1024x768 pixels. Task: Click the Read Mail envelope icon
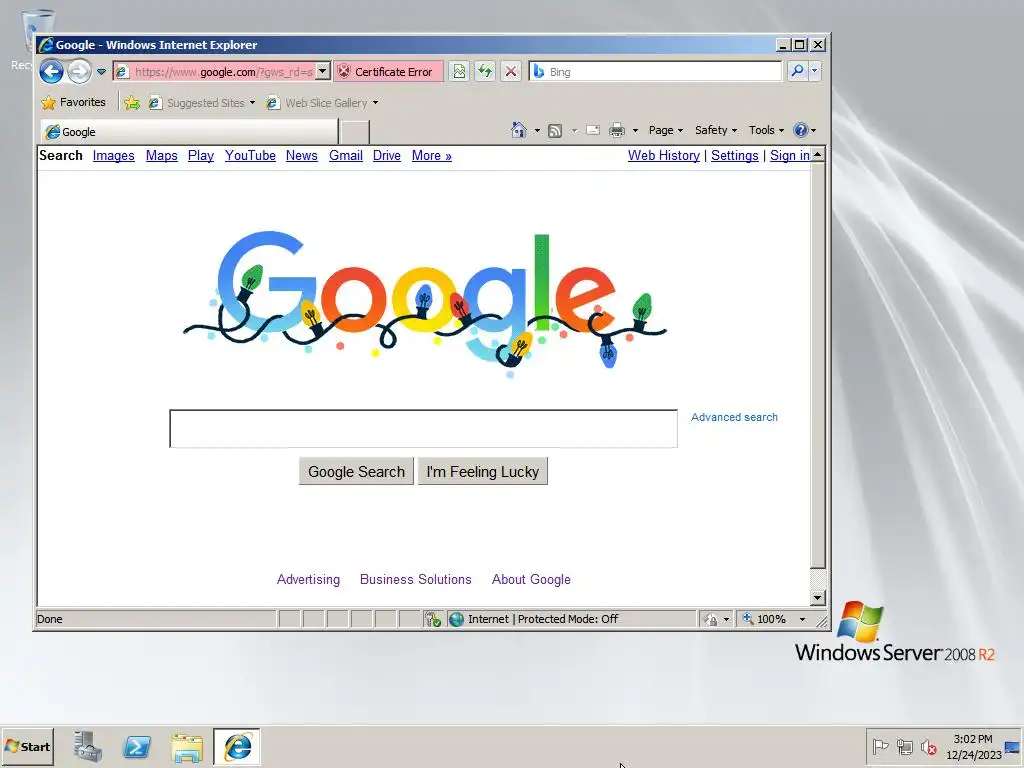(x=593, y=130)
